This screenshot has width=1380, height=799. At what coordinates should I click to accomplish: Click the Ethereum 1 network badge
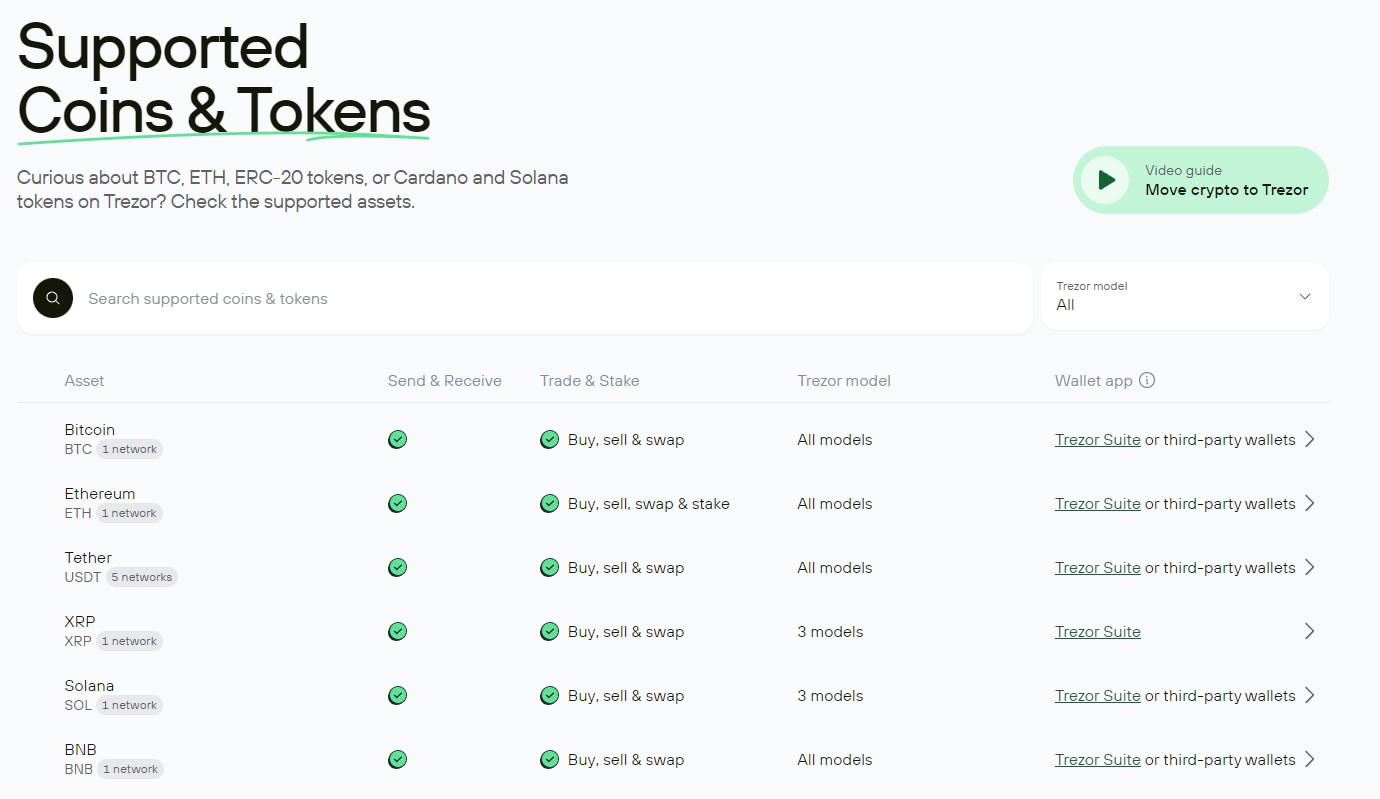click(129, 513)
